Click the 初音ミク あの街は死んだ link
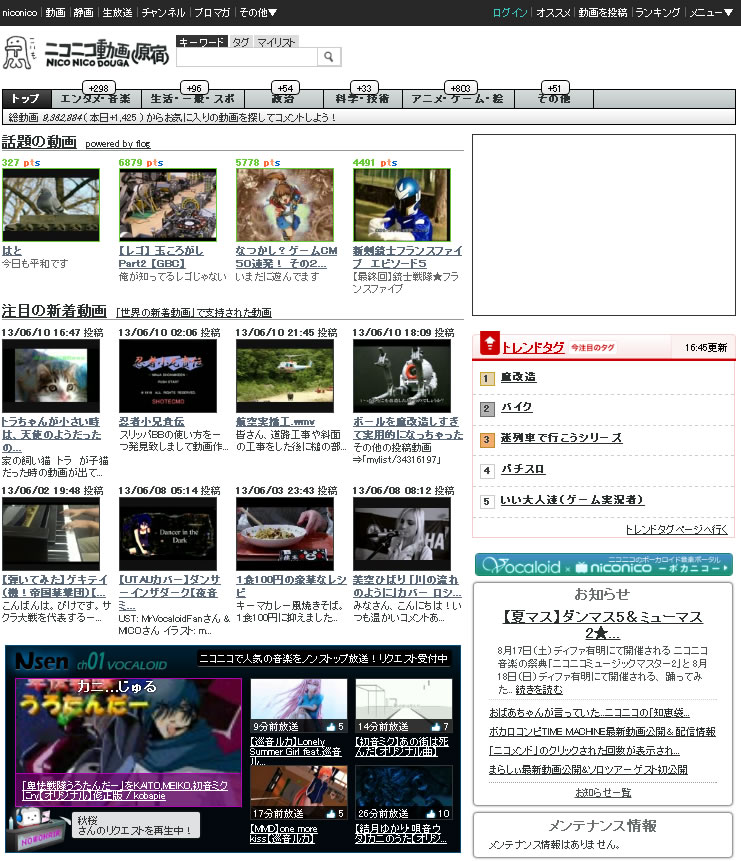 coord(402,747)
